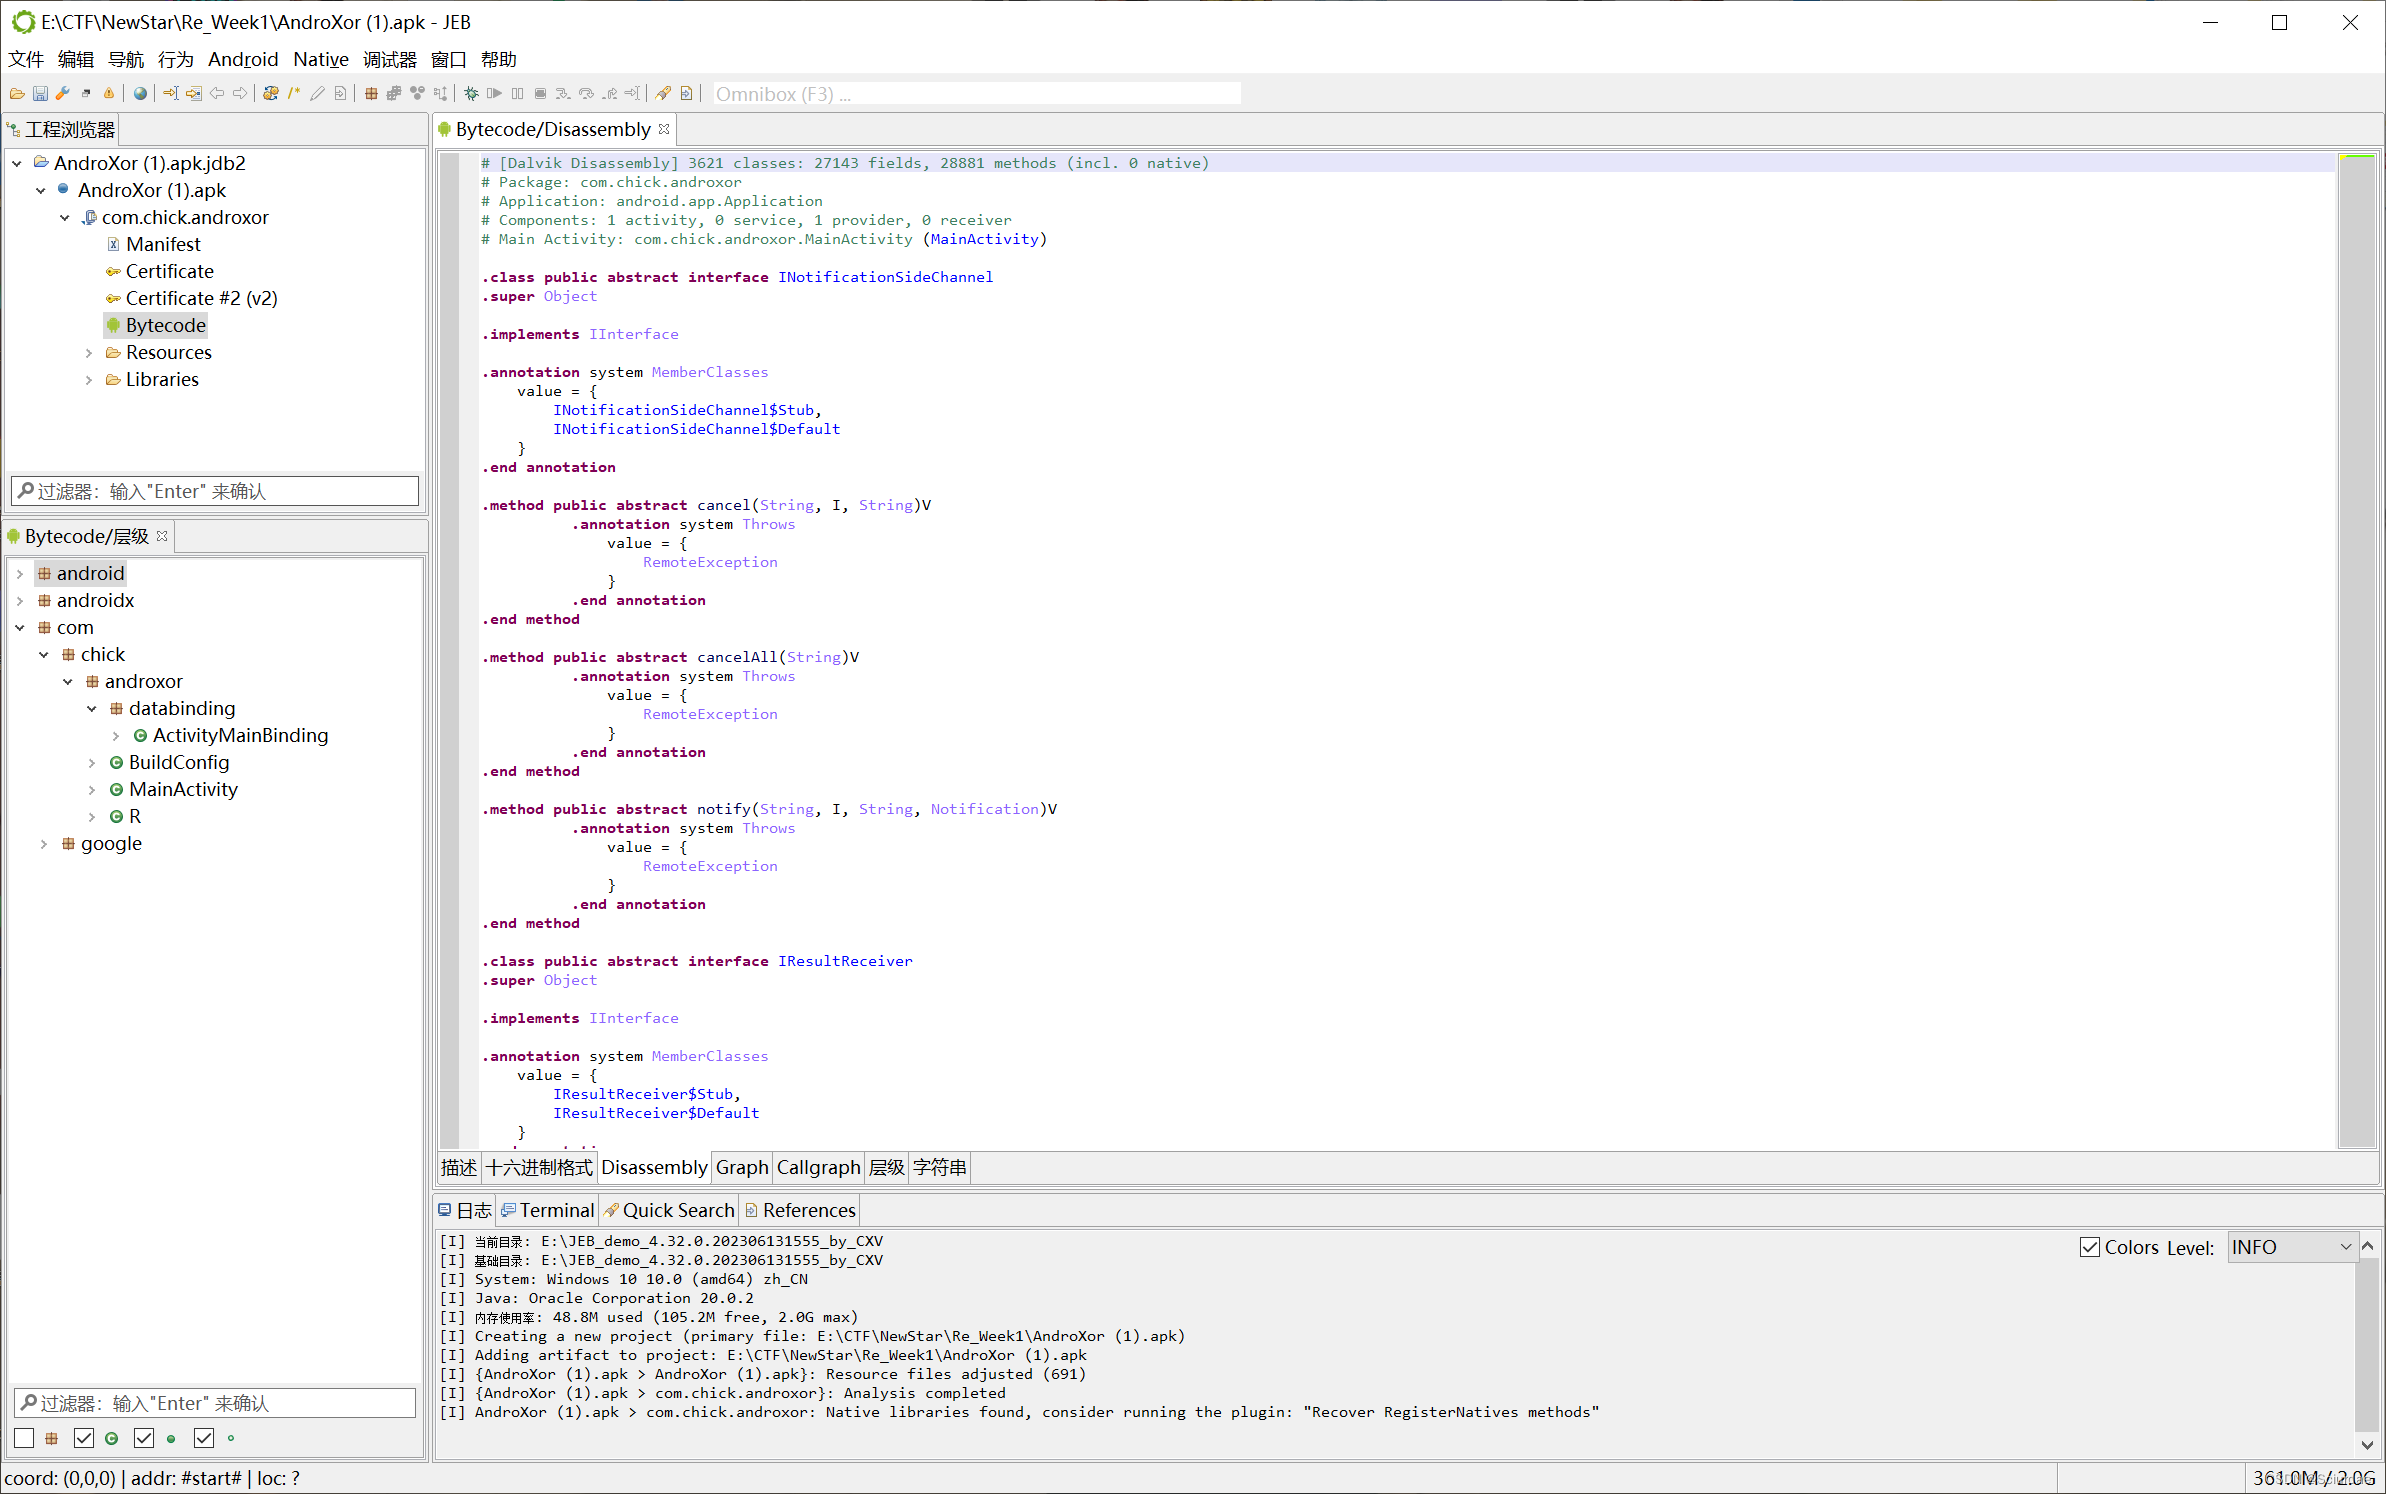This screenshot has width=2386, height=1494.
Task: Switch to the Graph tab
Action: click(x=742, y=1167)
